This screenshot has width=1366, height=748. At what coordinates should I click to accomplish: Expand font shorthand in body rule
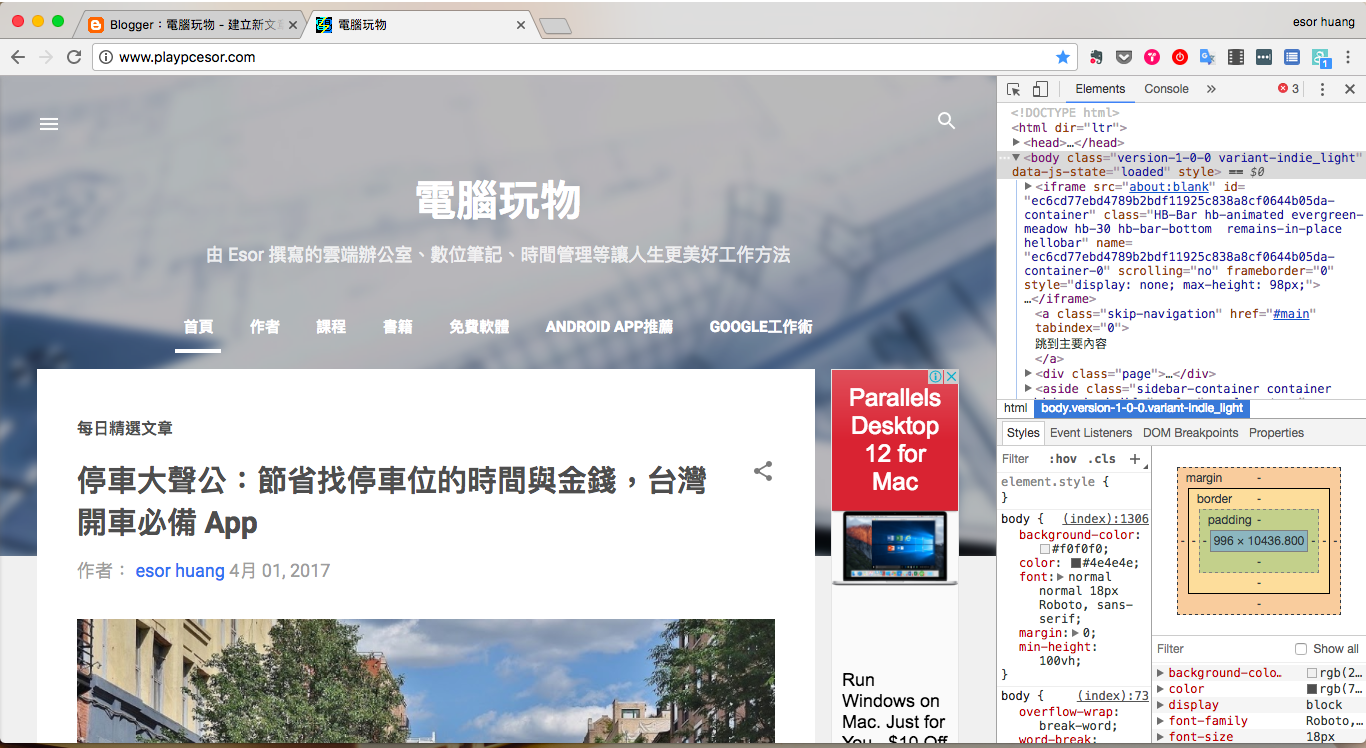click(x=1061, y=577)
